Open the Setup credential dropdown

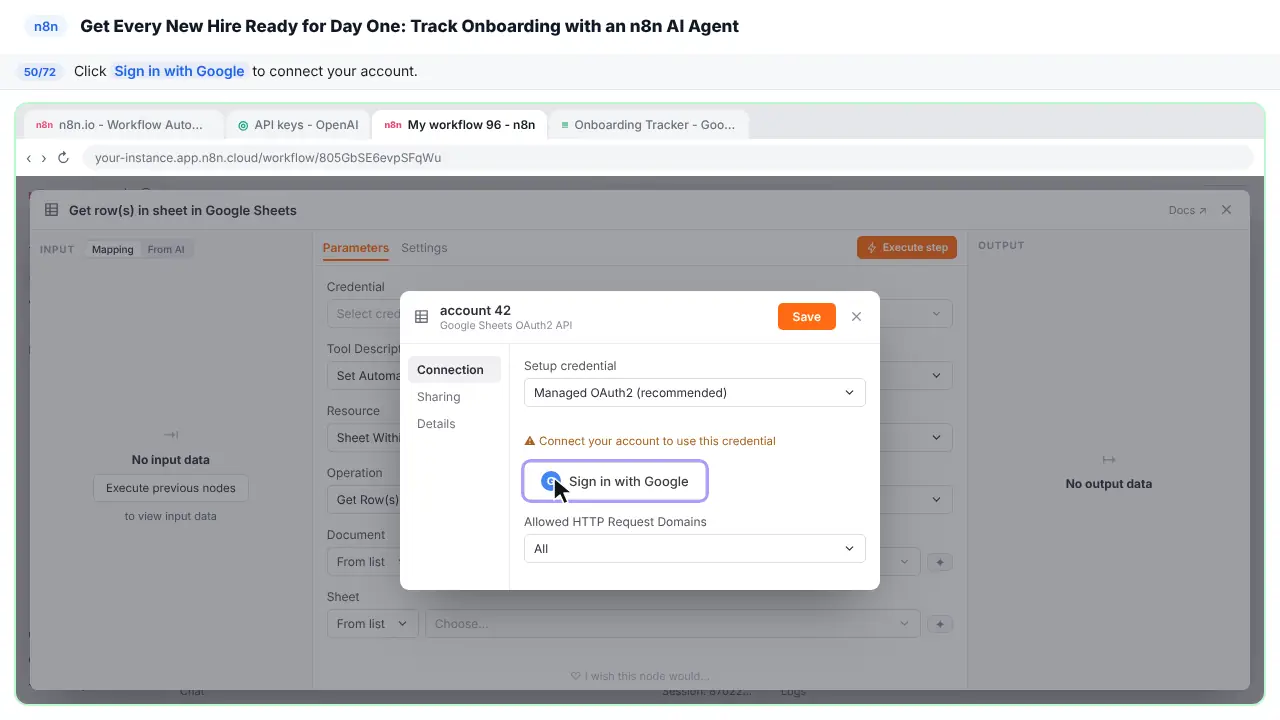[x=694, y=393]
